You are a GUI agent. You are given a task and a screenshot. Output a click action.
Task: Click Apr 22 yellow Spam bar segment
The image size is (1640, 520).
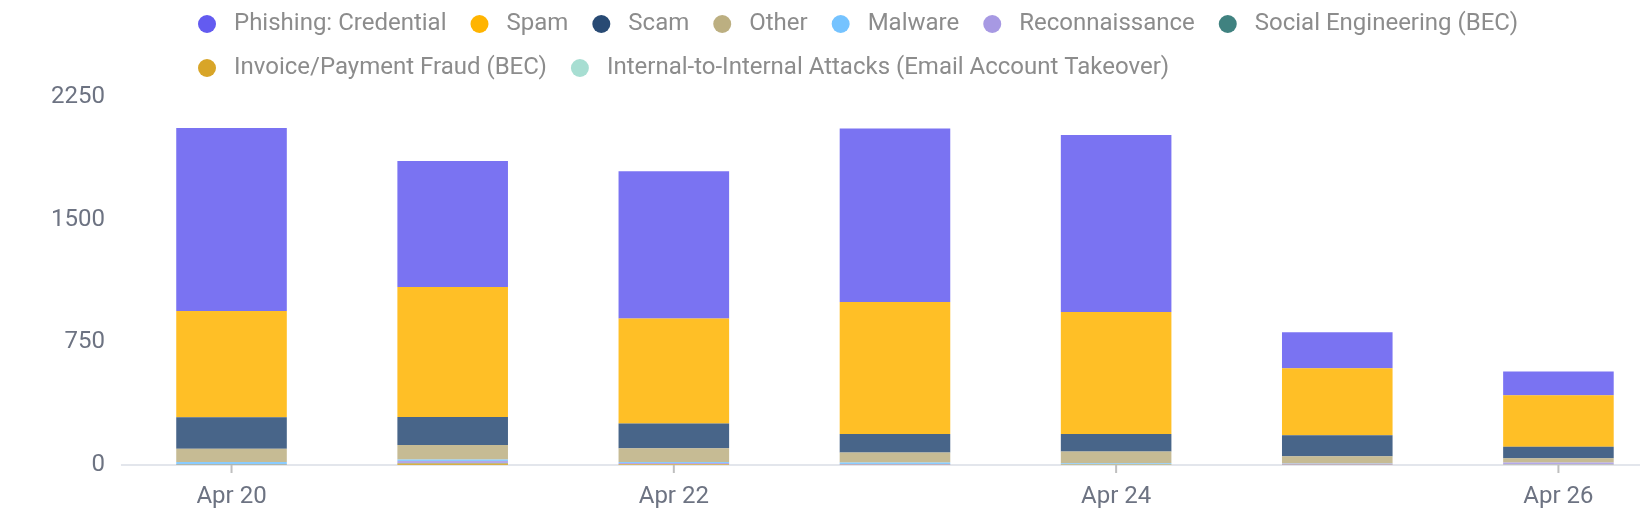673,370
